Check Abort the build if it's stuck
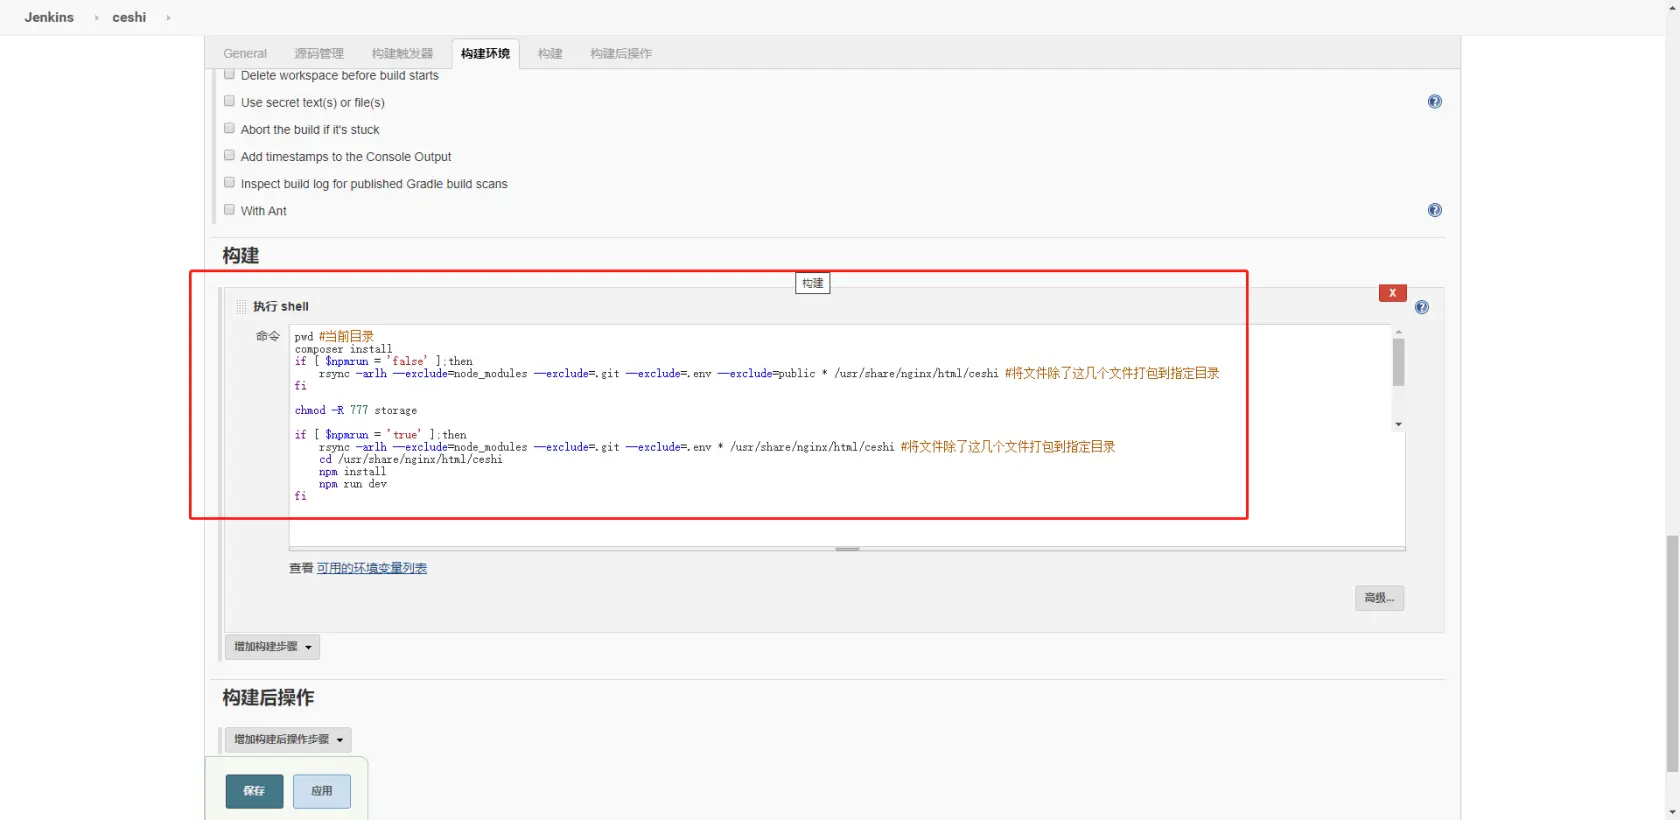 coord(229,128)
